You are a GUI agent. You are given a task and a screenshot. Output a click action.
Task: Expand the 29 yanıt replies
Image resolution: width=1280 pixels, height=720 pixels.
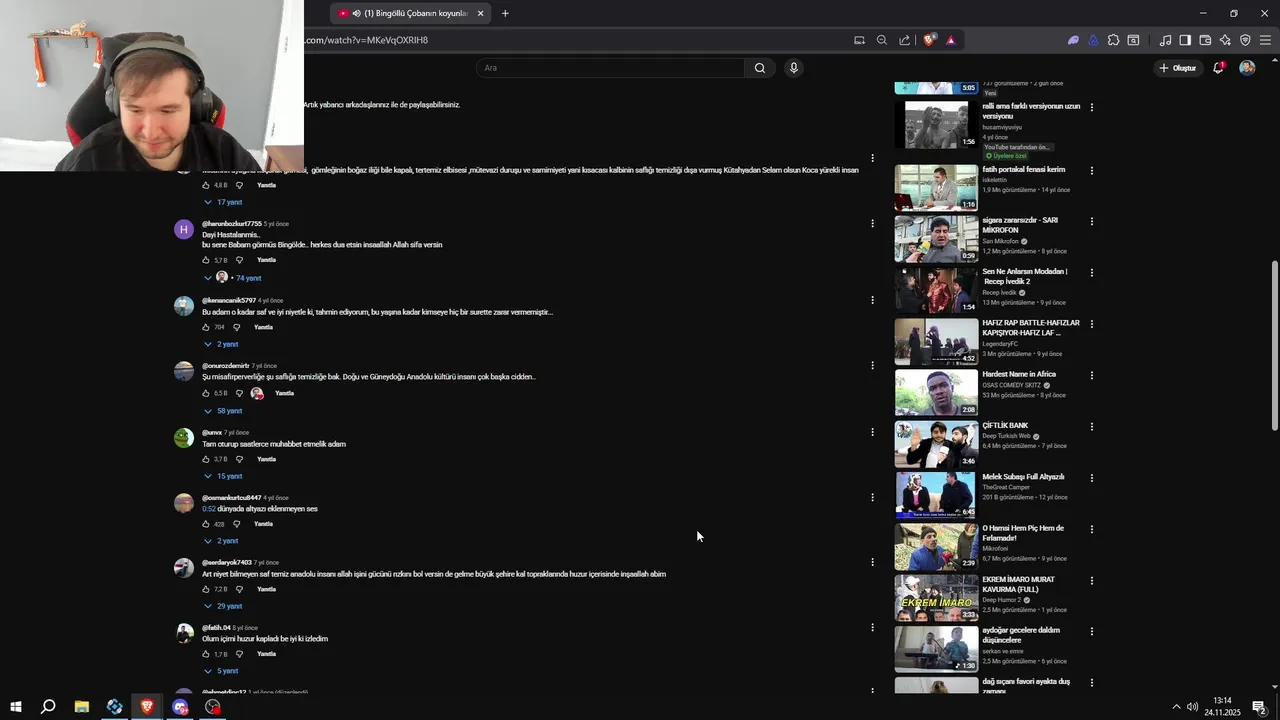pyautogui.click(x=223, y=606)
